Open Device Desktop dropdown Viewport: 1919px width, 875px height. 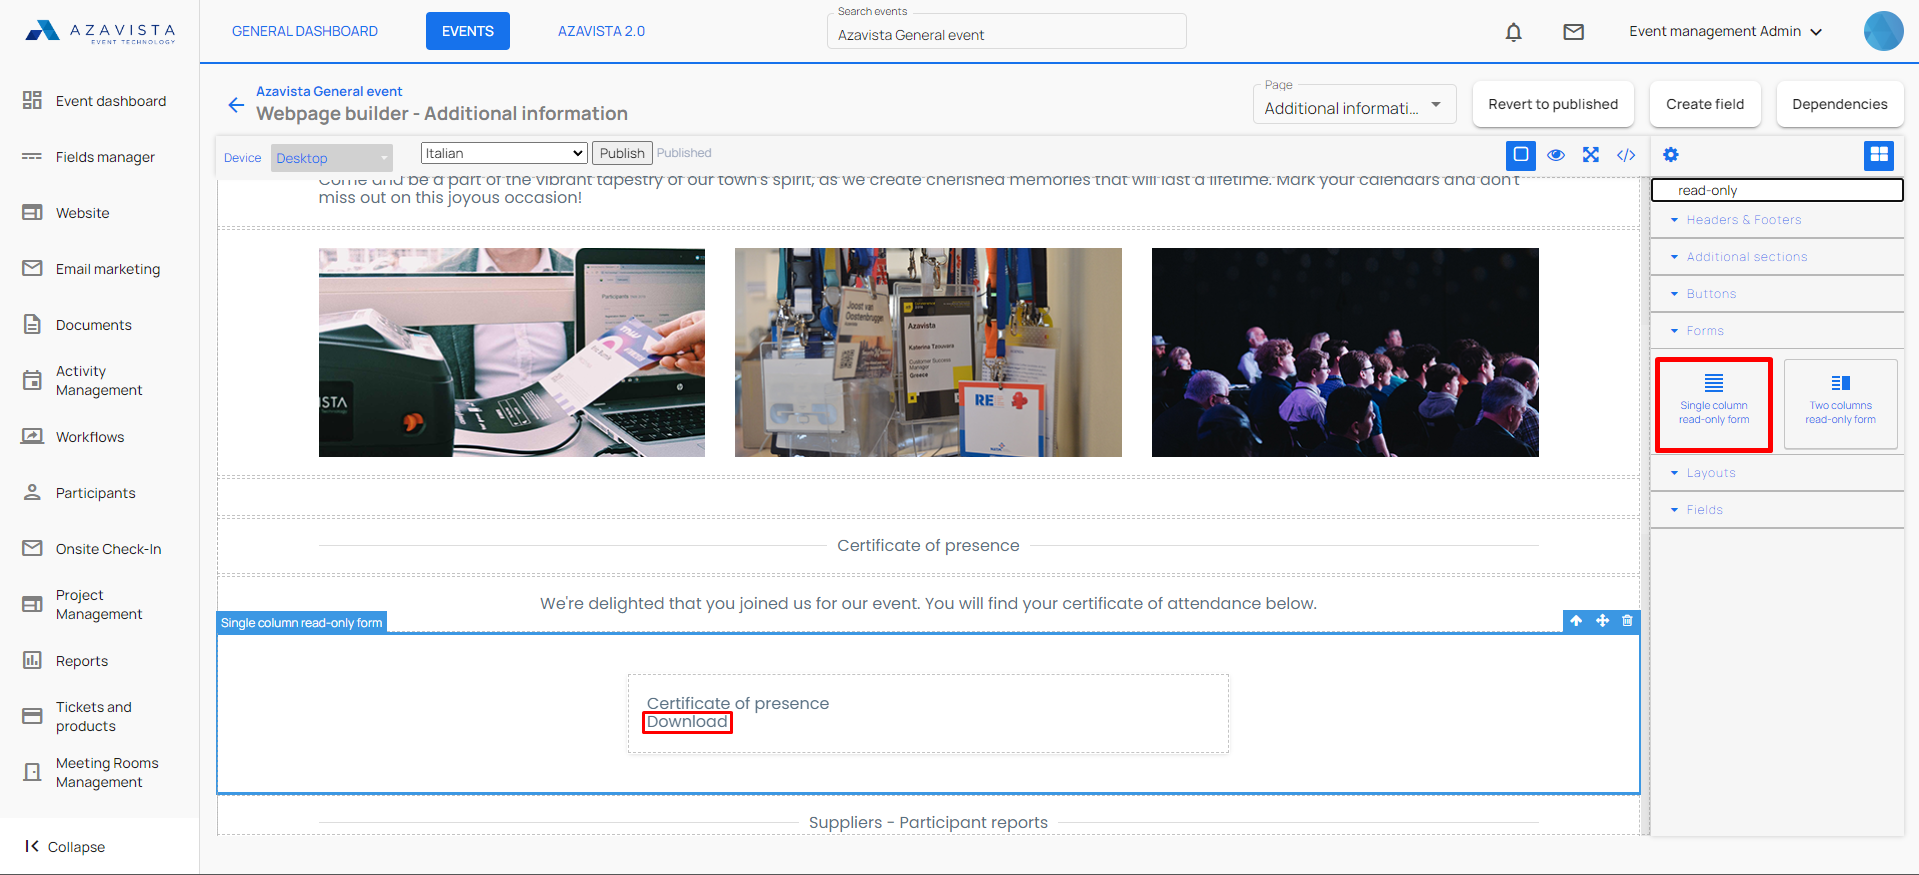(x=332, y=158)
